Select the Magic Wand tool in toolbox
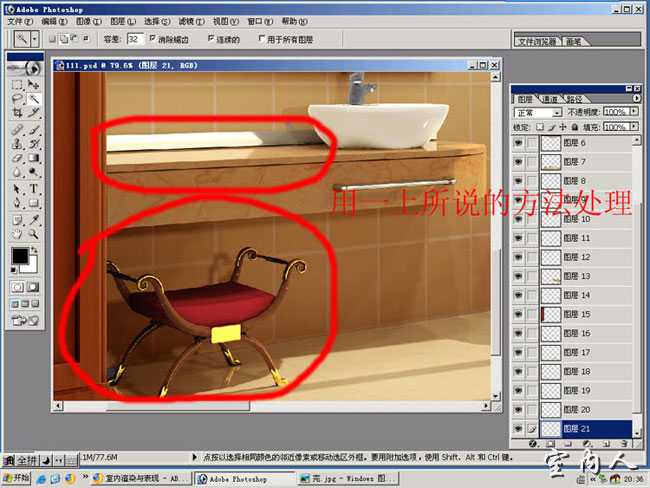The height and width of the screenshot is (488, 650). tap(33, 99)
